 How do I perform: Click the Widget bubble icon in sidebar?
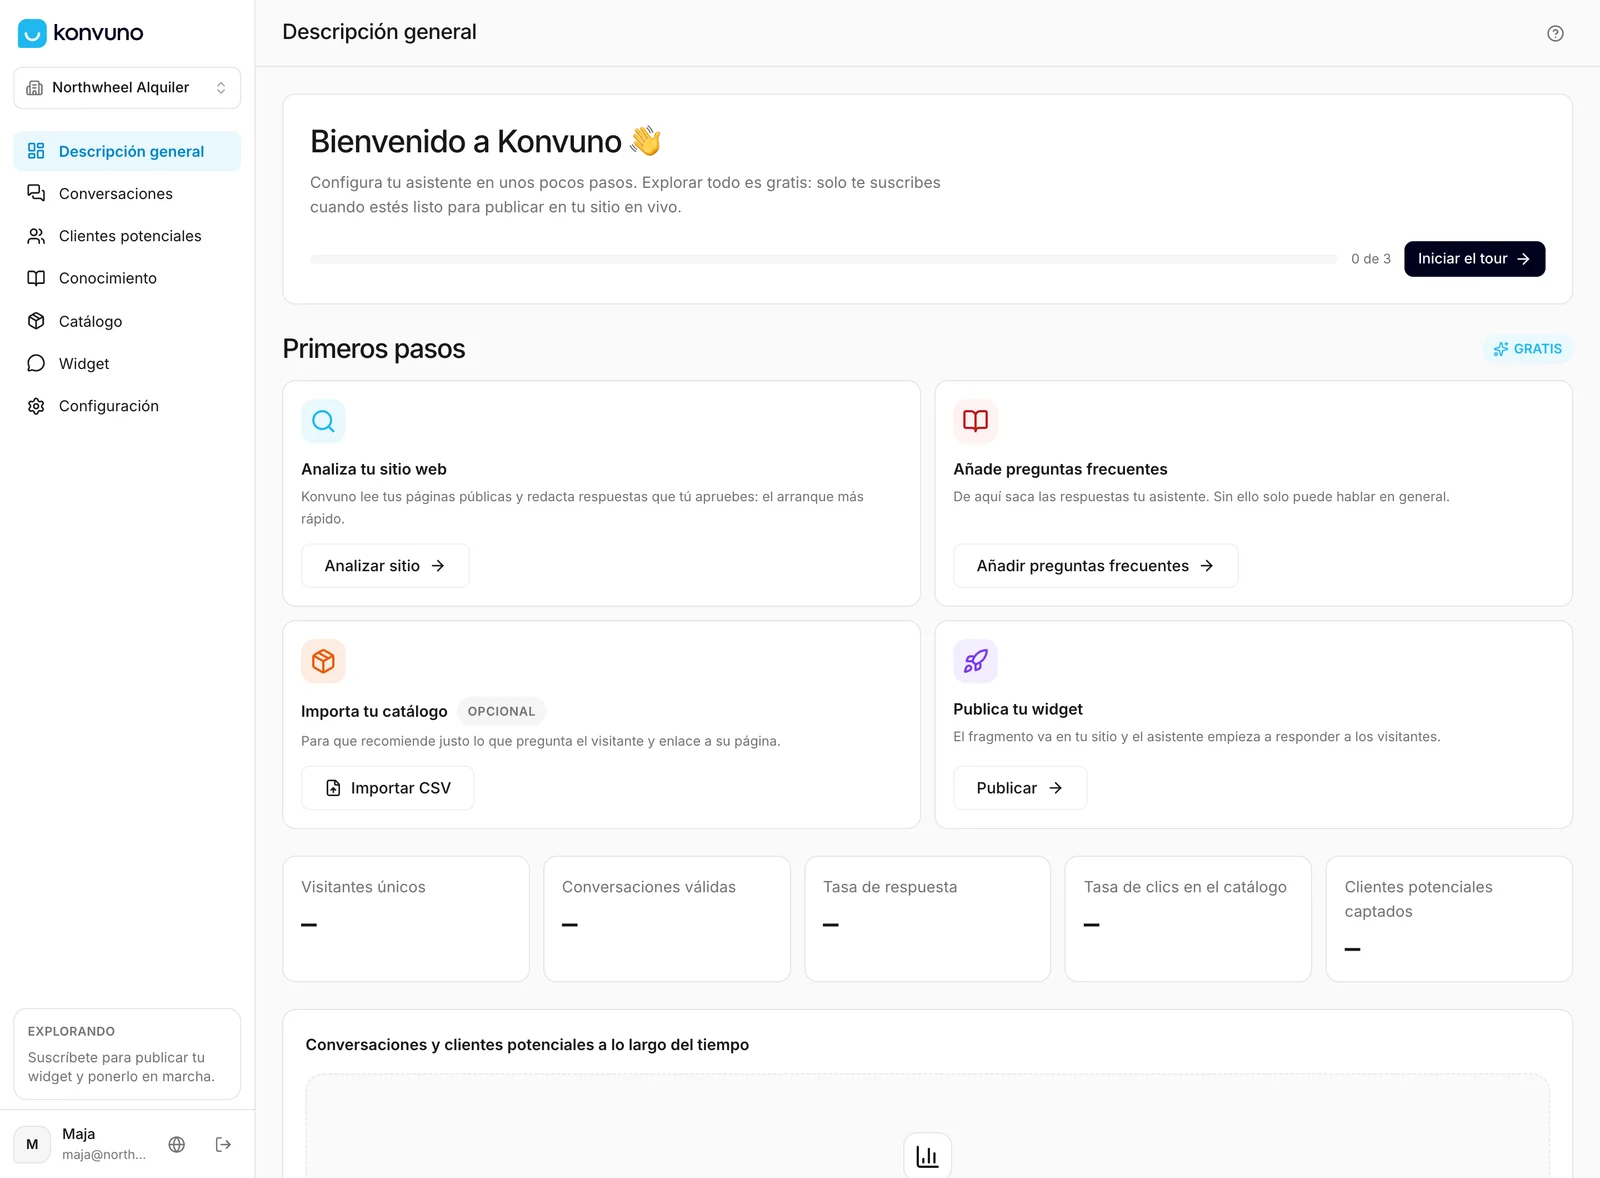[36, 363]
